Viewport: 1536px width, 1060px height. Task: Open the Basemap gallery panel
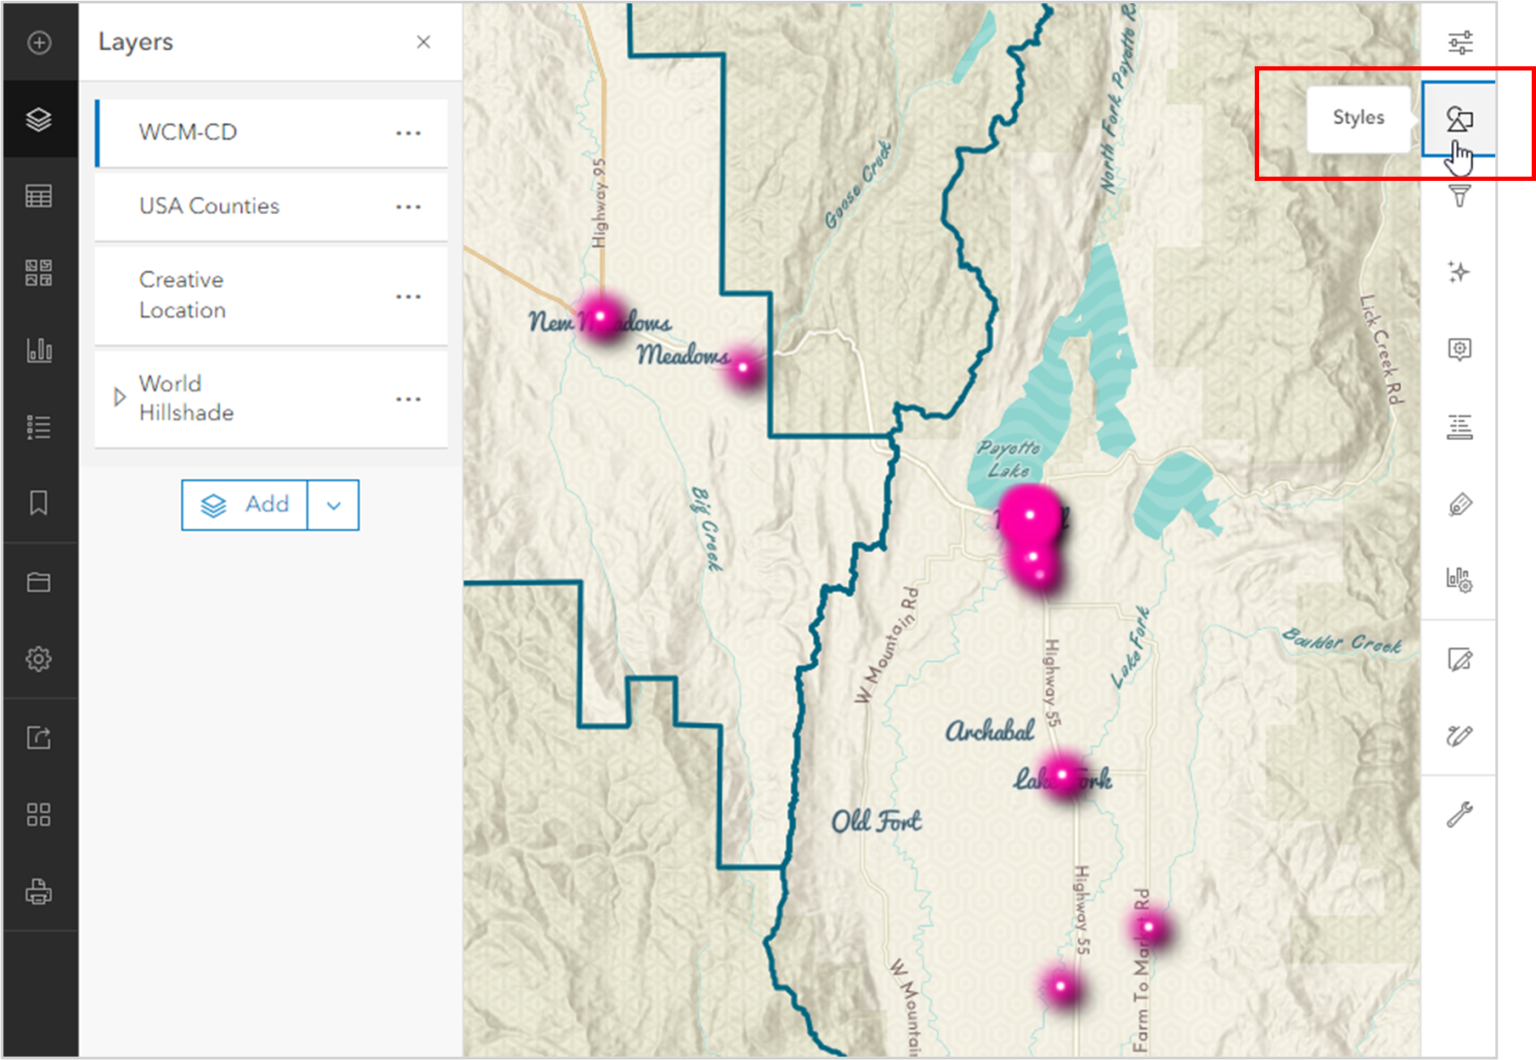[39, 272]
